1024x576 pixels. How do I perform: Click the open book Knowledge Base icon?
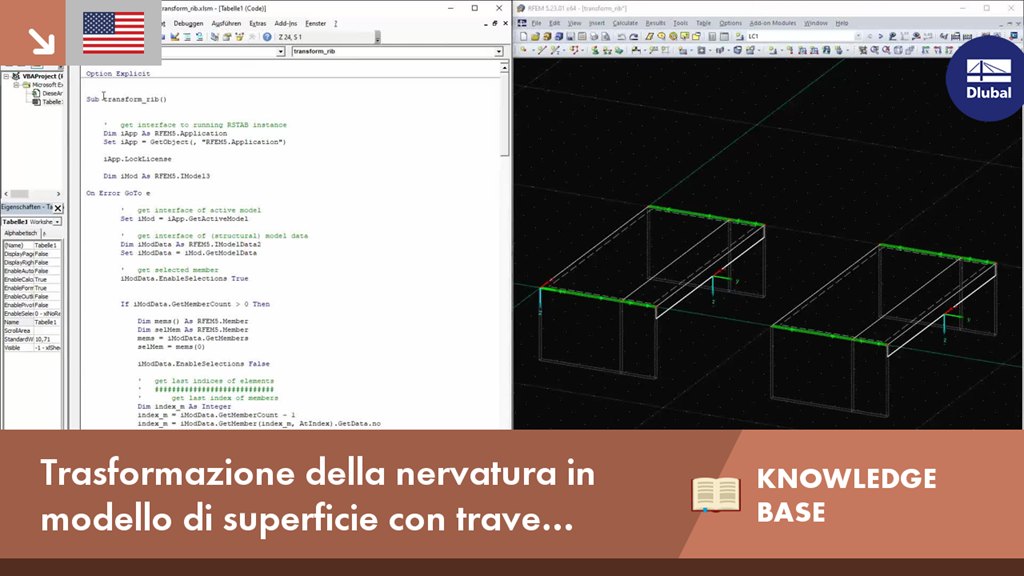pos(716,494)
